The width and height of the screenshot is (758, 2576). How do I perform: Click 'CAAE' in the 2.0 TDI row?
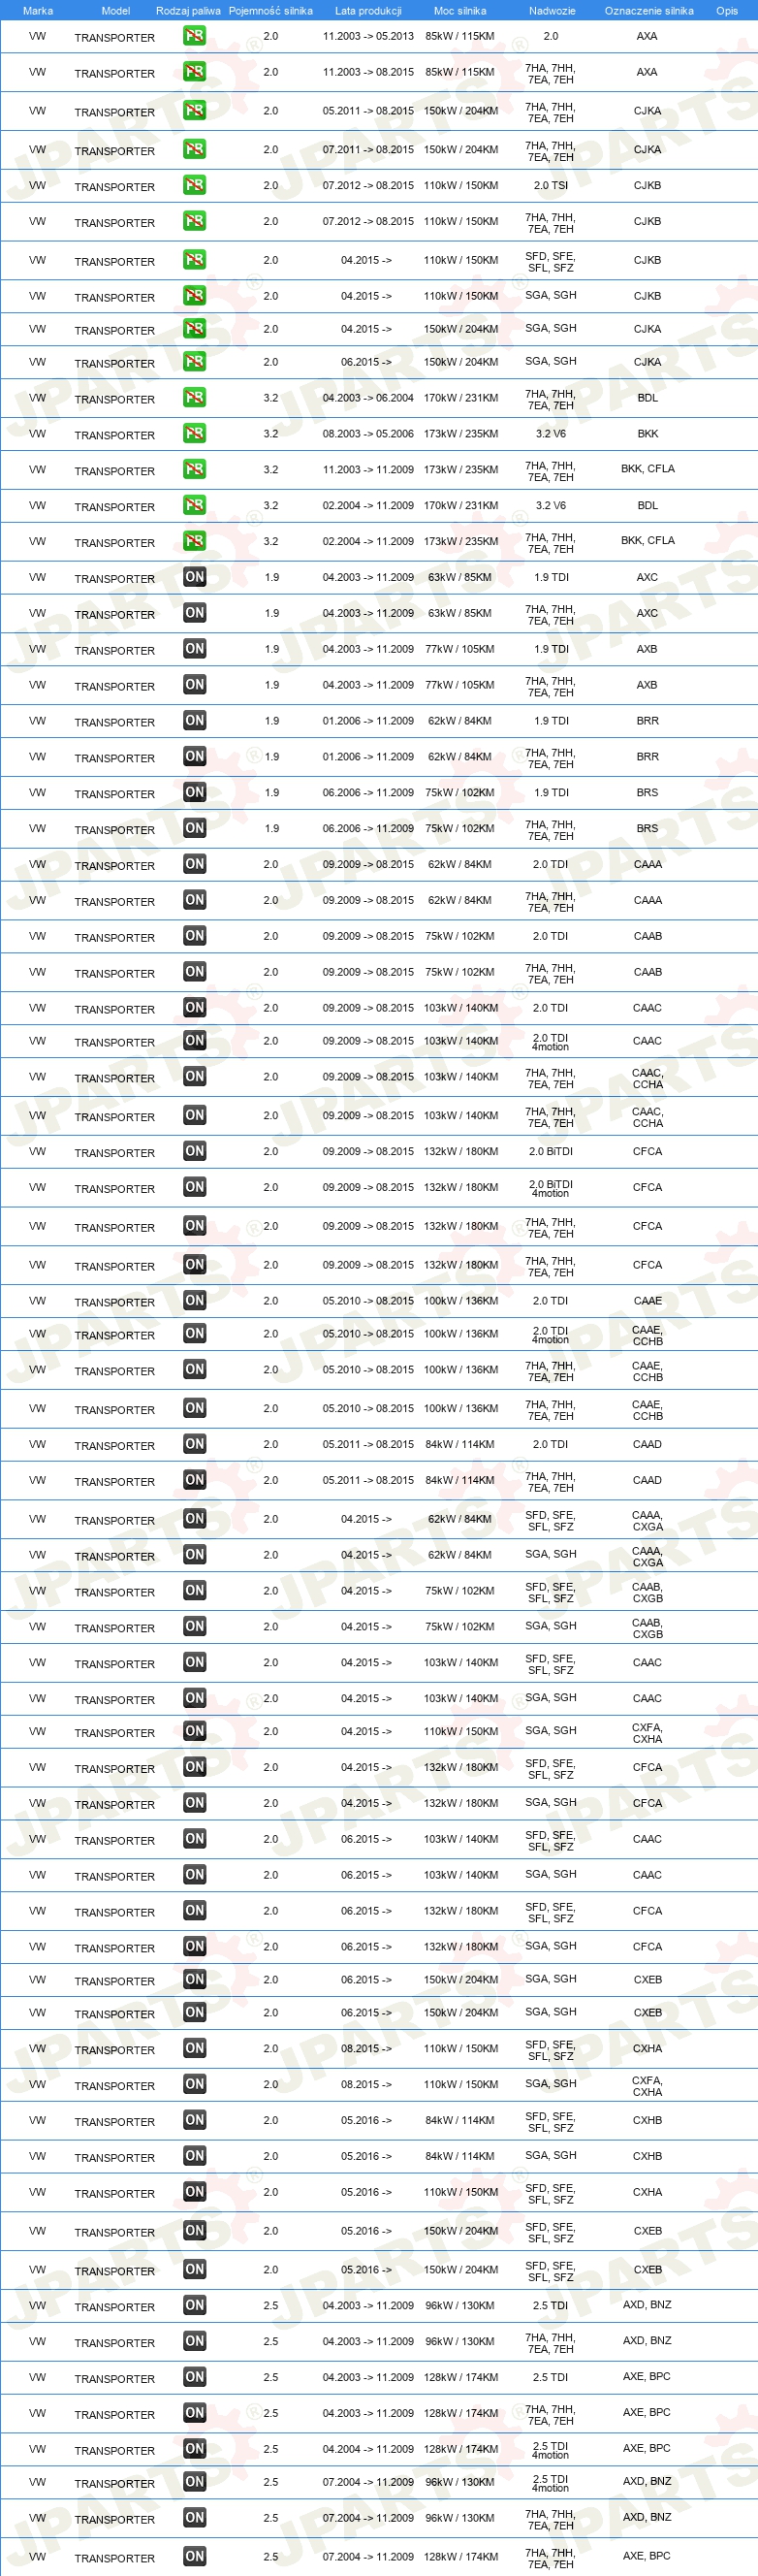pos(647,1301)
